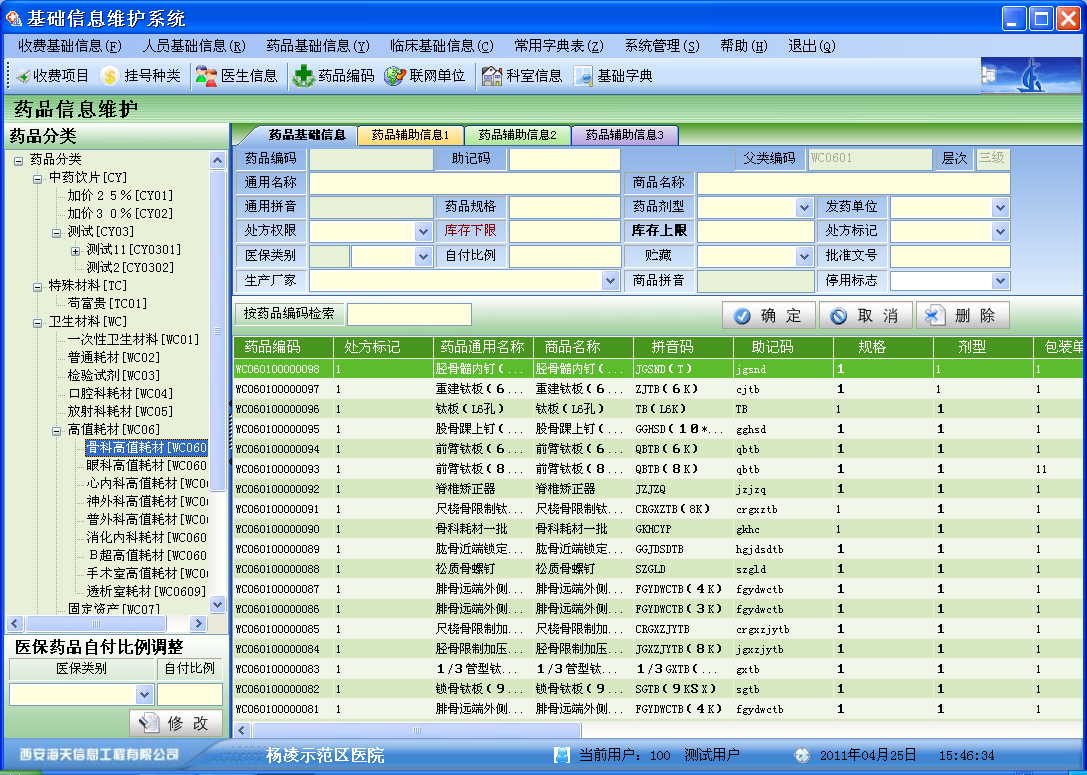The image size is (1087, 775).
Task: Click the 确定 button
Action: [769, 315]
